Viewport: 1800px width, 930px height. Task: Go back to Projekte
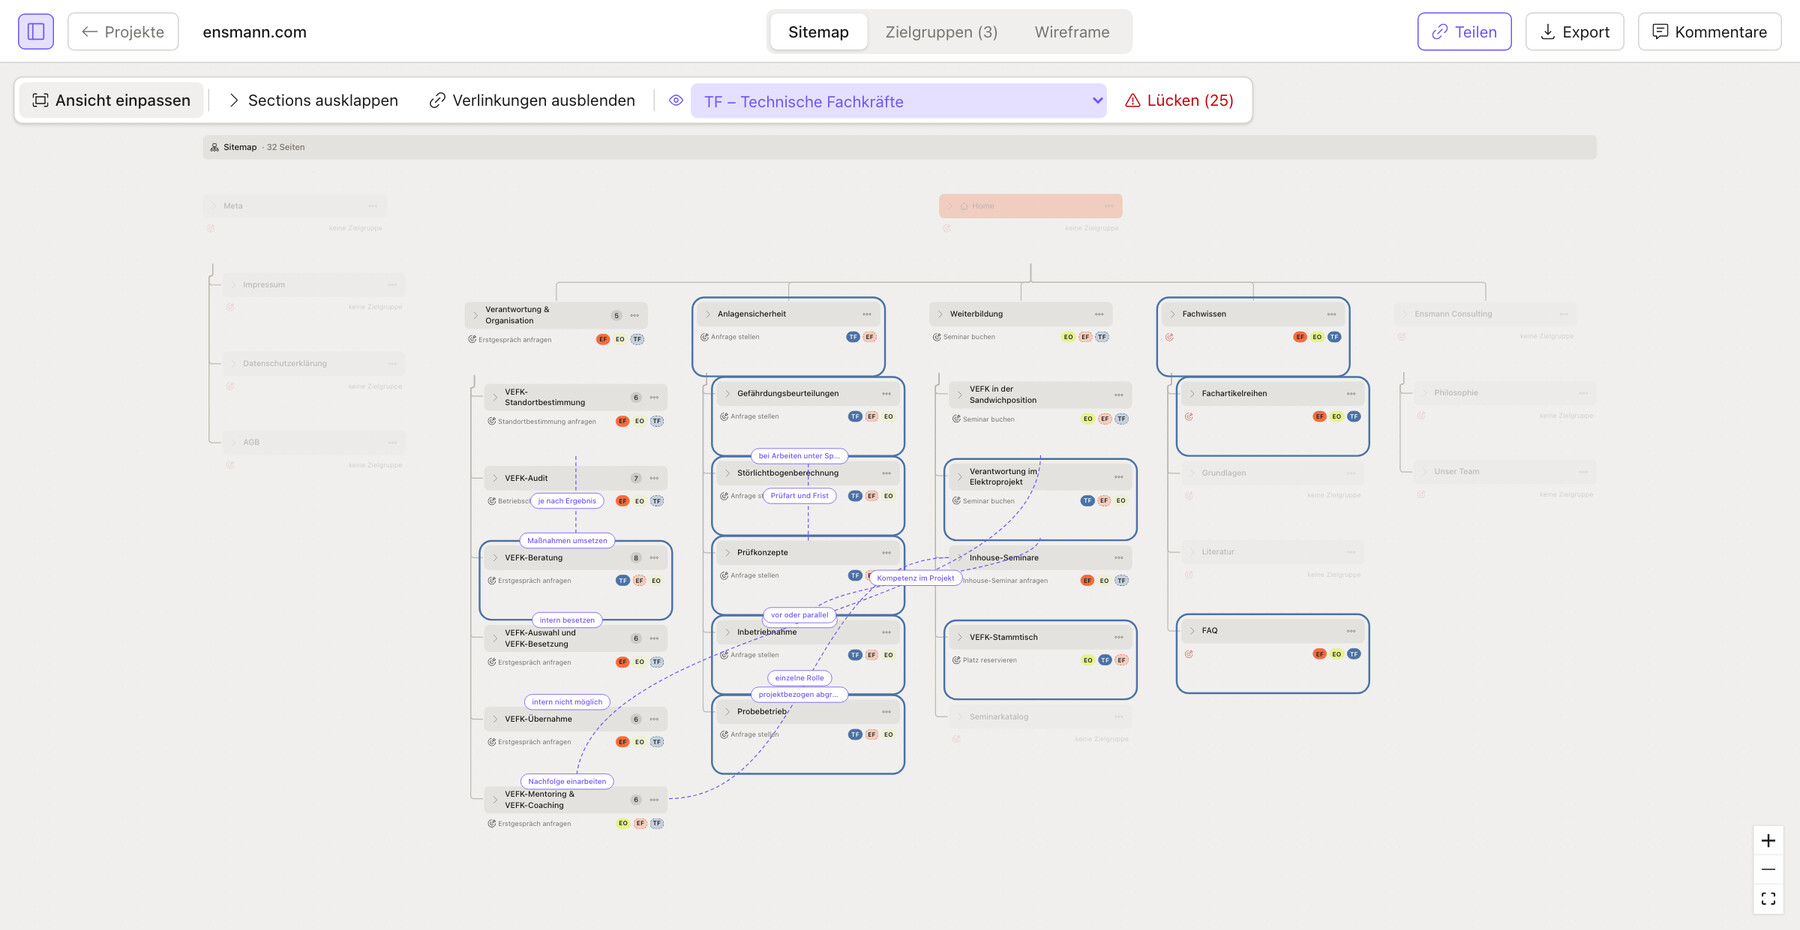[123, 32]
